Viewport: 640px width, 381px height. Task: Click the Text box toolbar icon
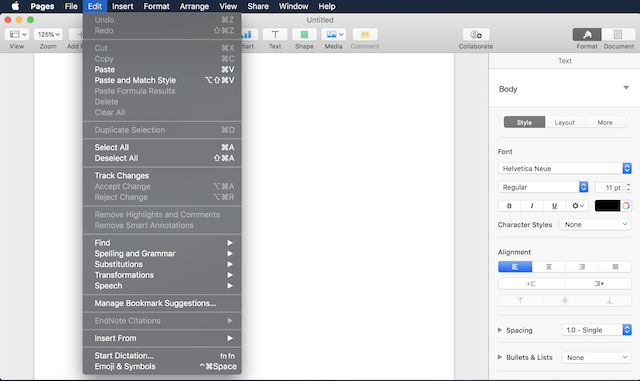click(275, 34)
